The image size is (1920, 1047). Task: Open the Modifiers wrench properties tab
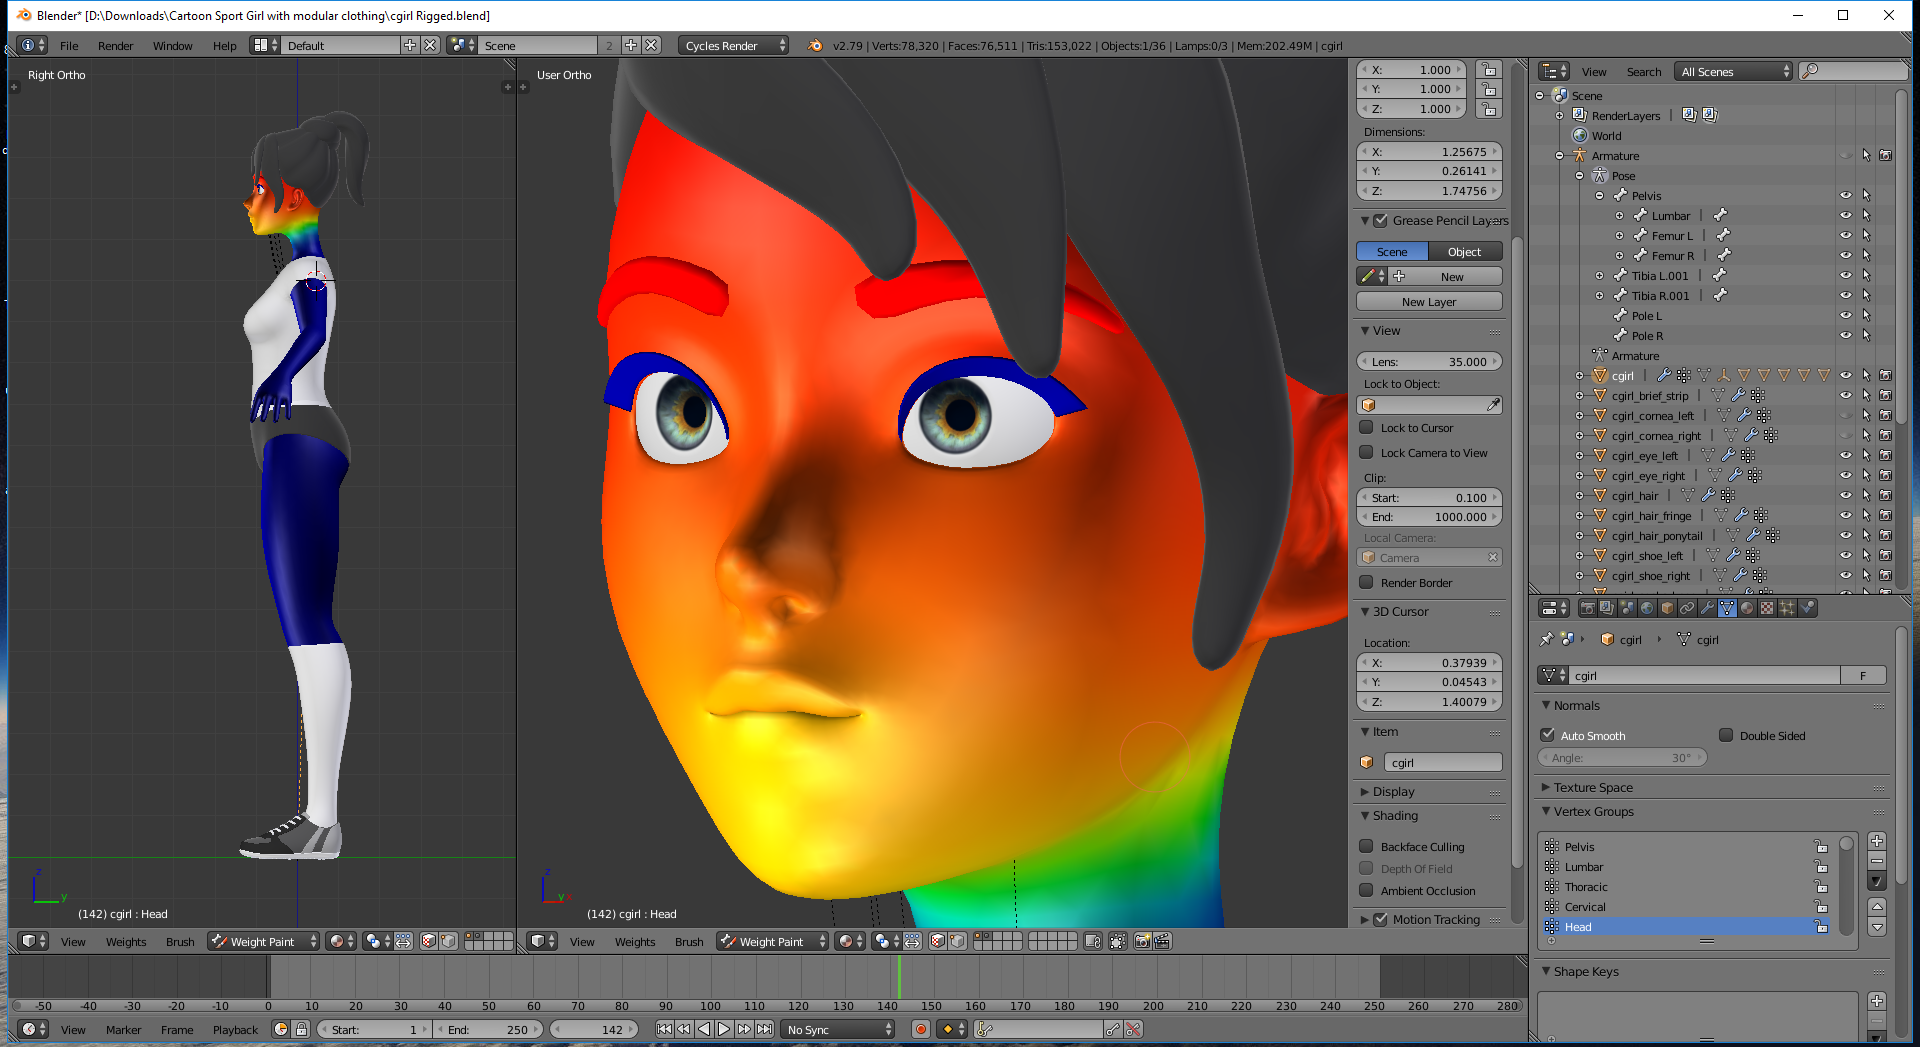click(1707, 608)
